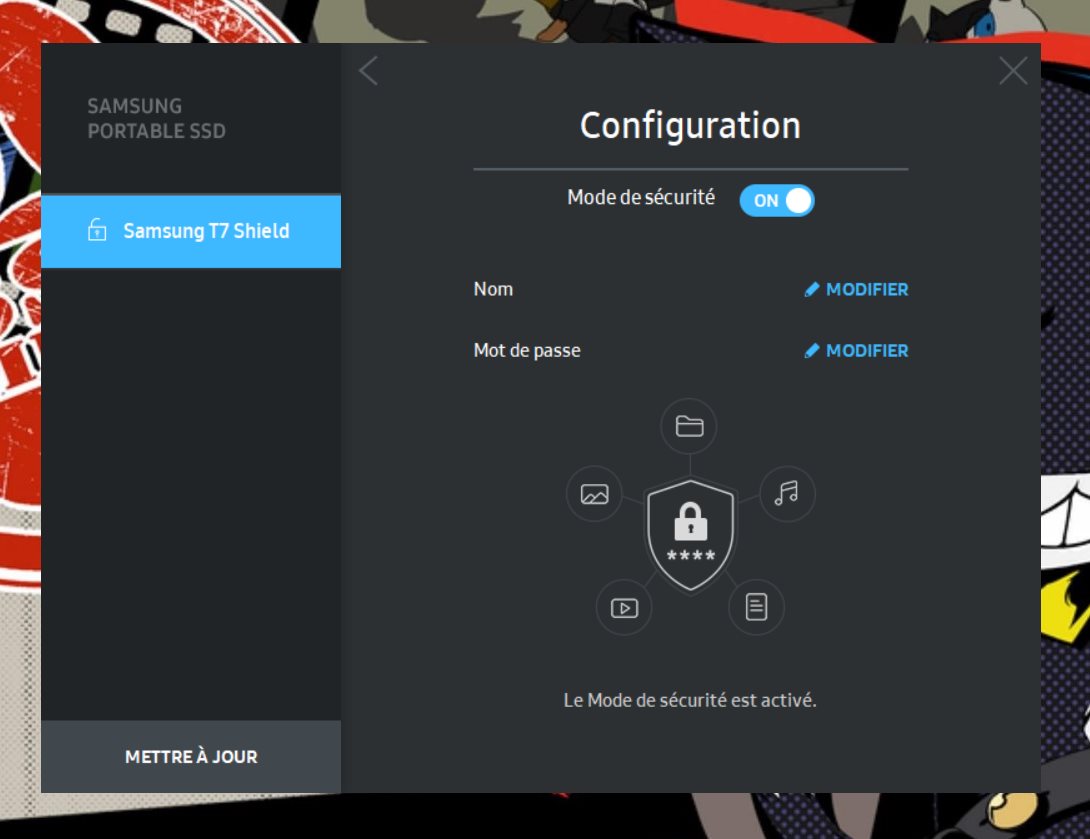Go back with the left arrow icon
Image resolution: width=1090 pixels, height=839 pixels.
[x=368, y=71]
